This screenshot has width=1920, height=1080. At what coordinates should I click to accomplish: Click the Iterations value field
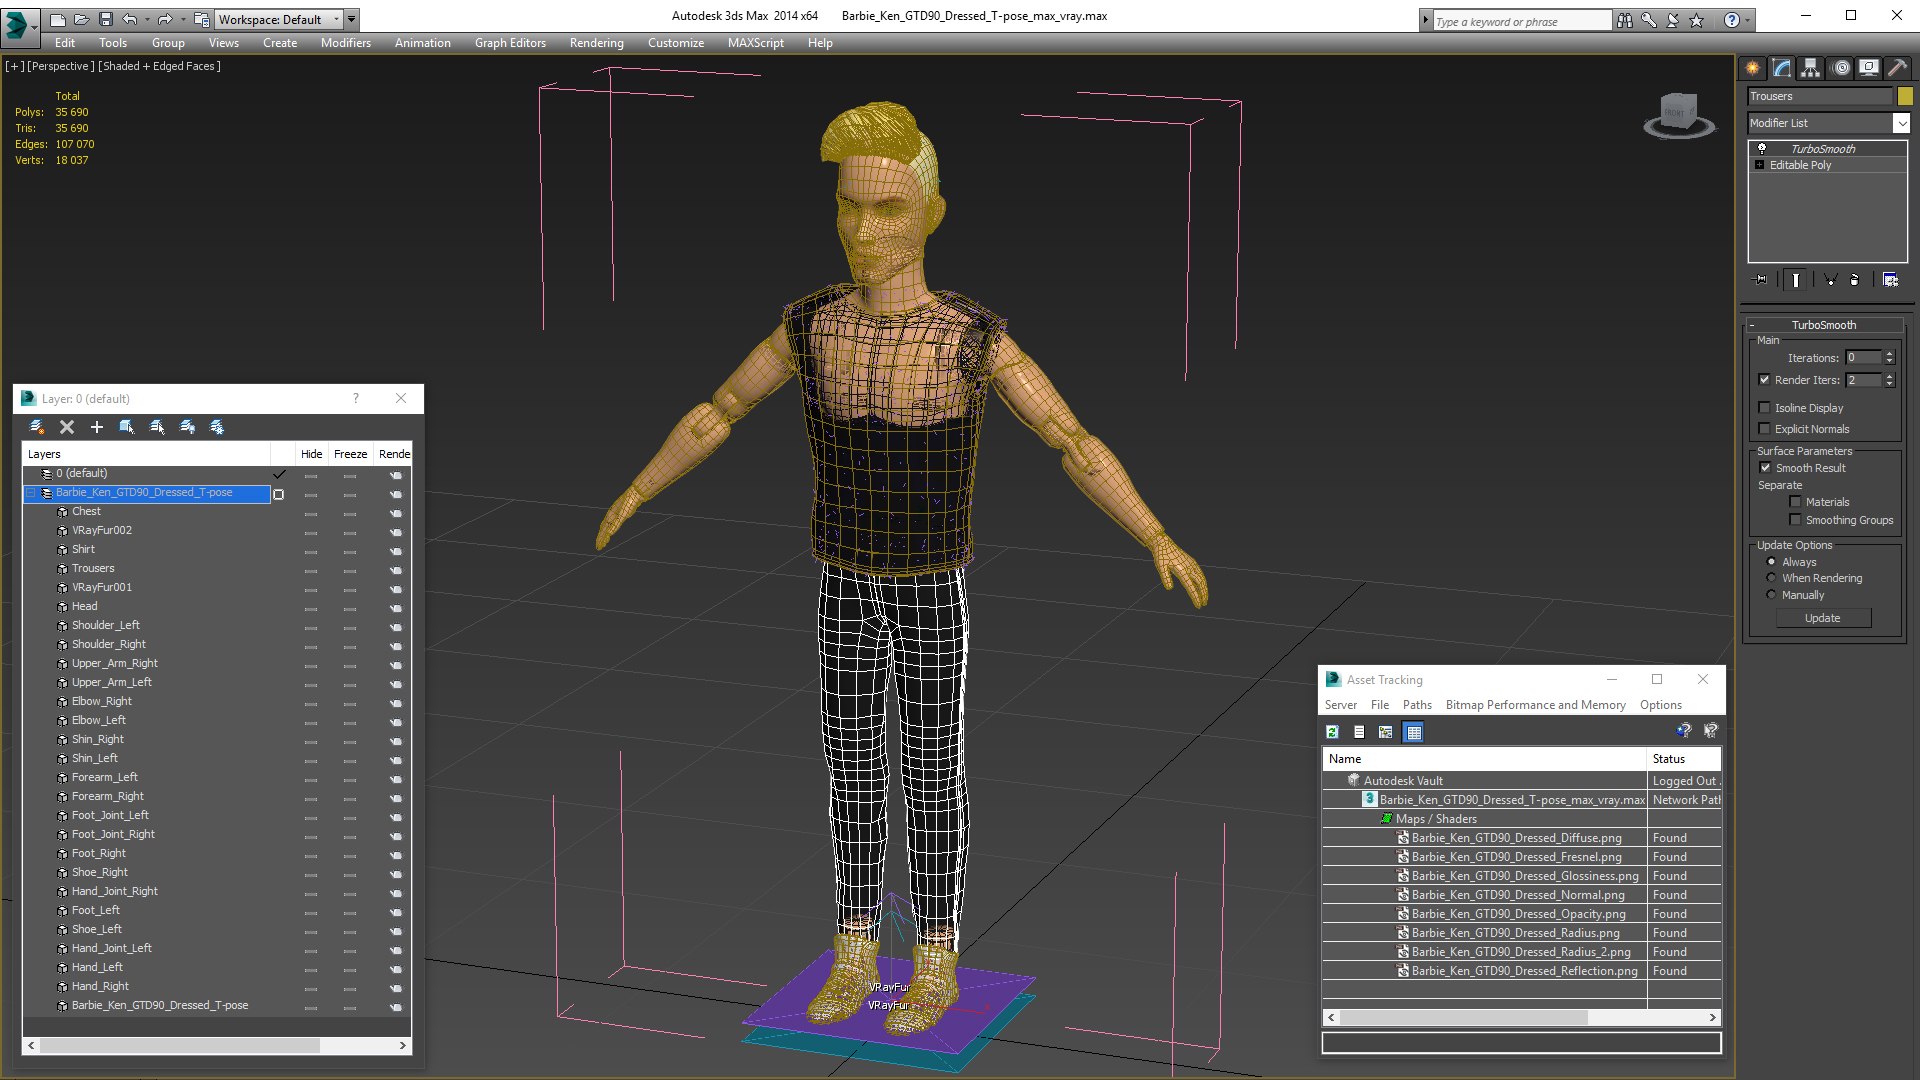[x=1863, y=358]
